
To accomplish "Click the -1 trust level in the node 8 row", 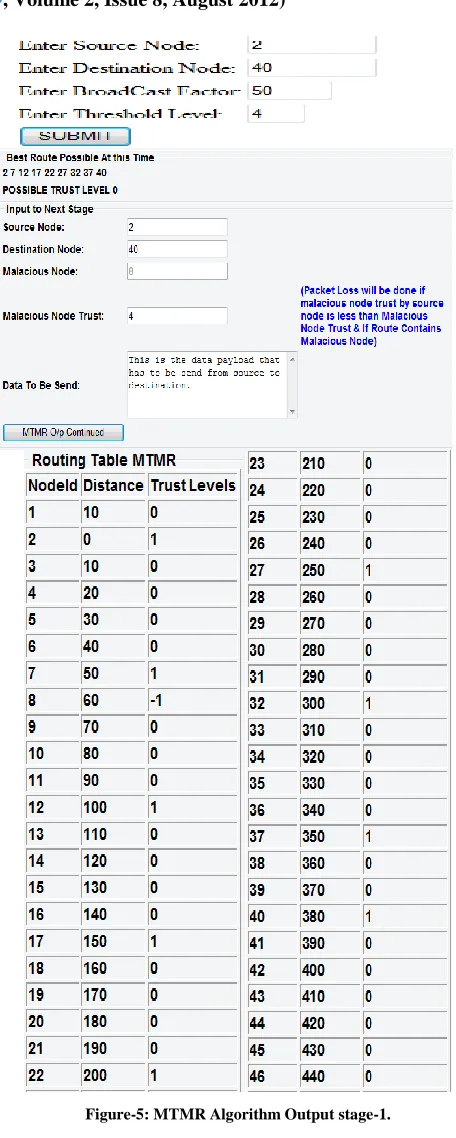I will click(x=158, y=700).
